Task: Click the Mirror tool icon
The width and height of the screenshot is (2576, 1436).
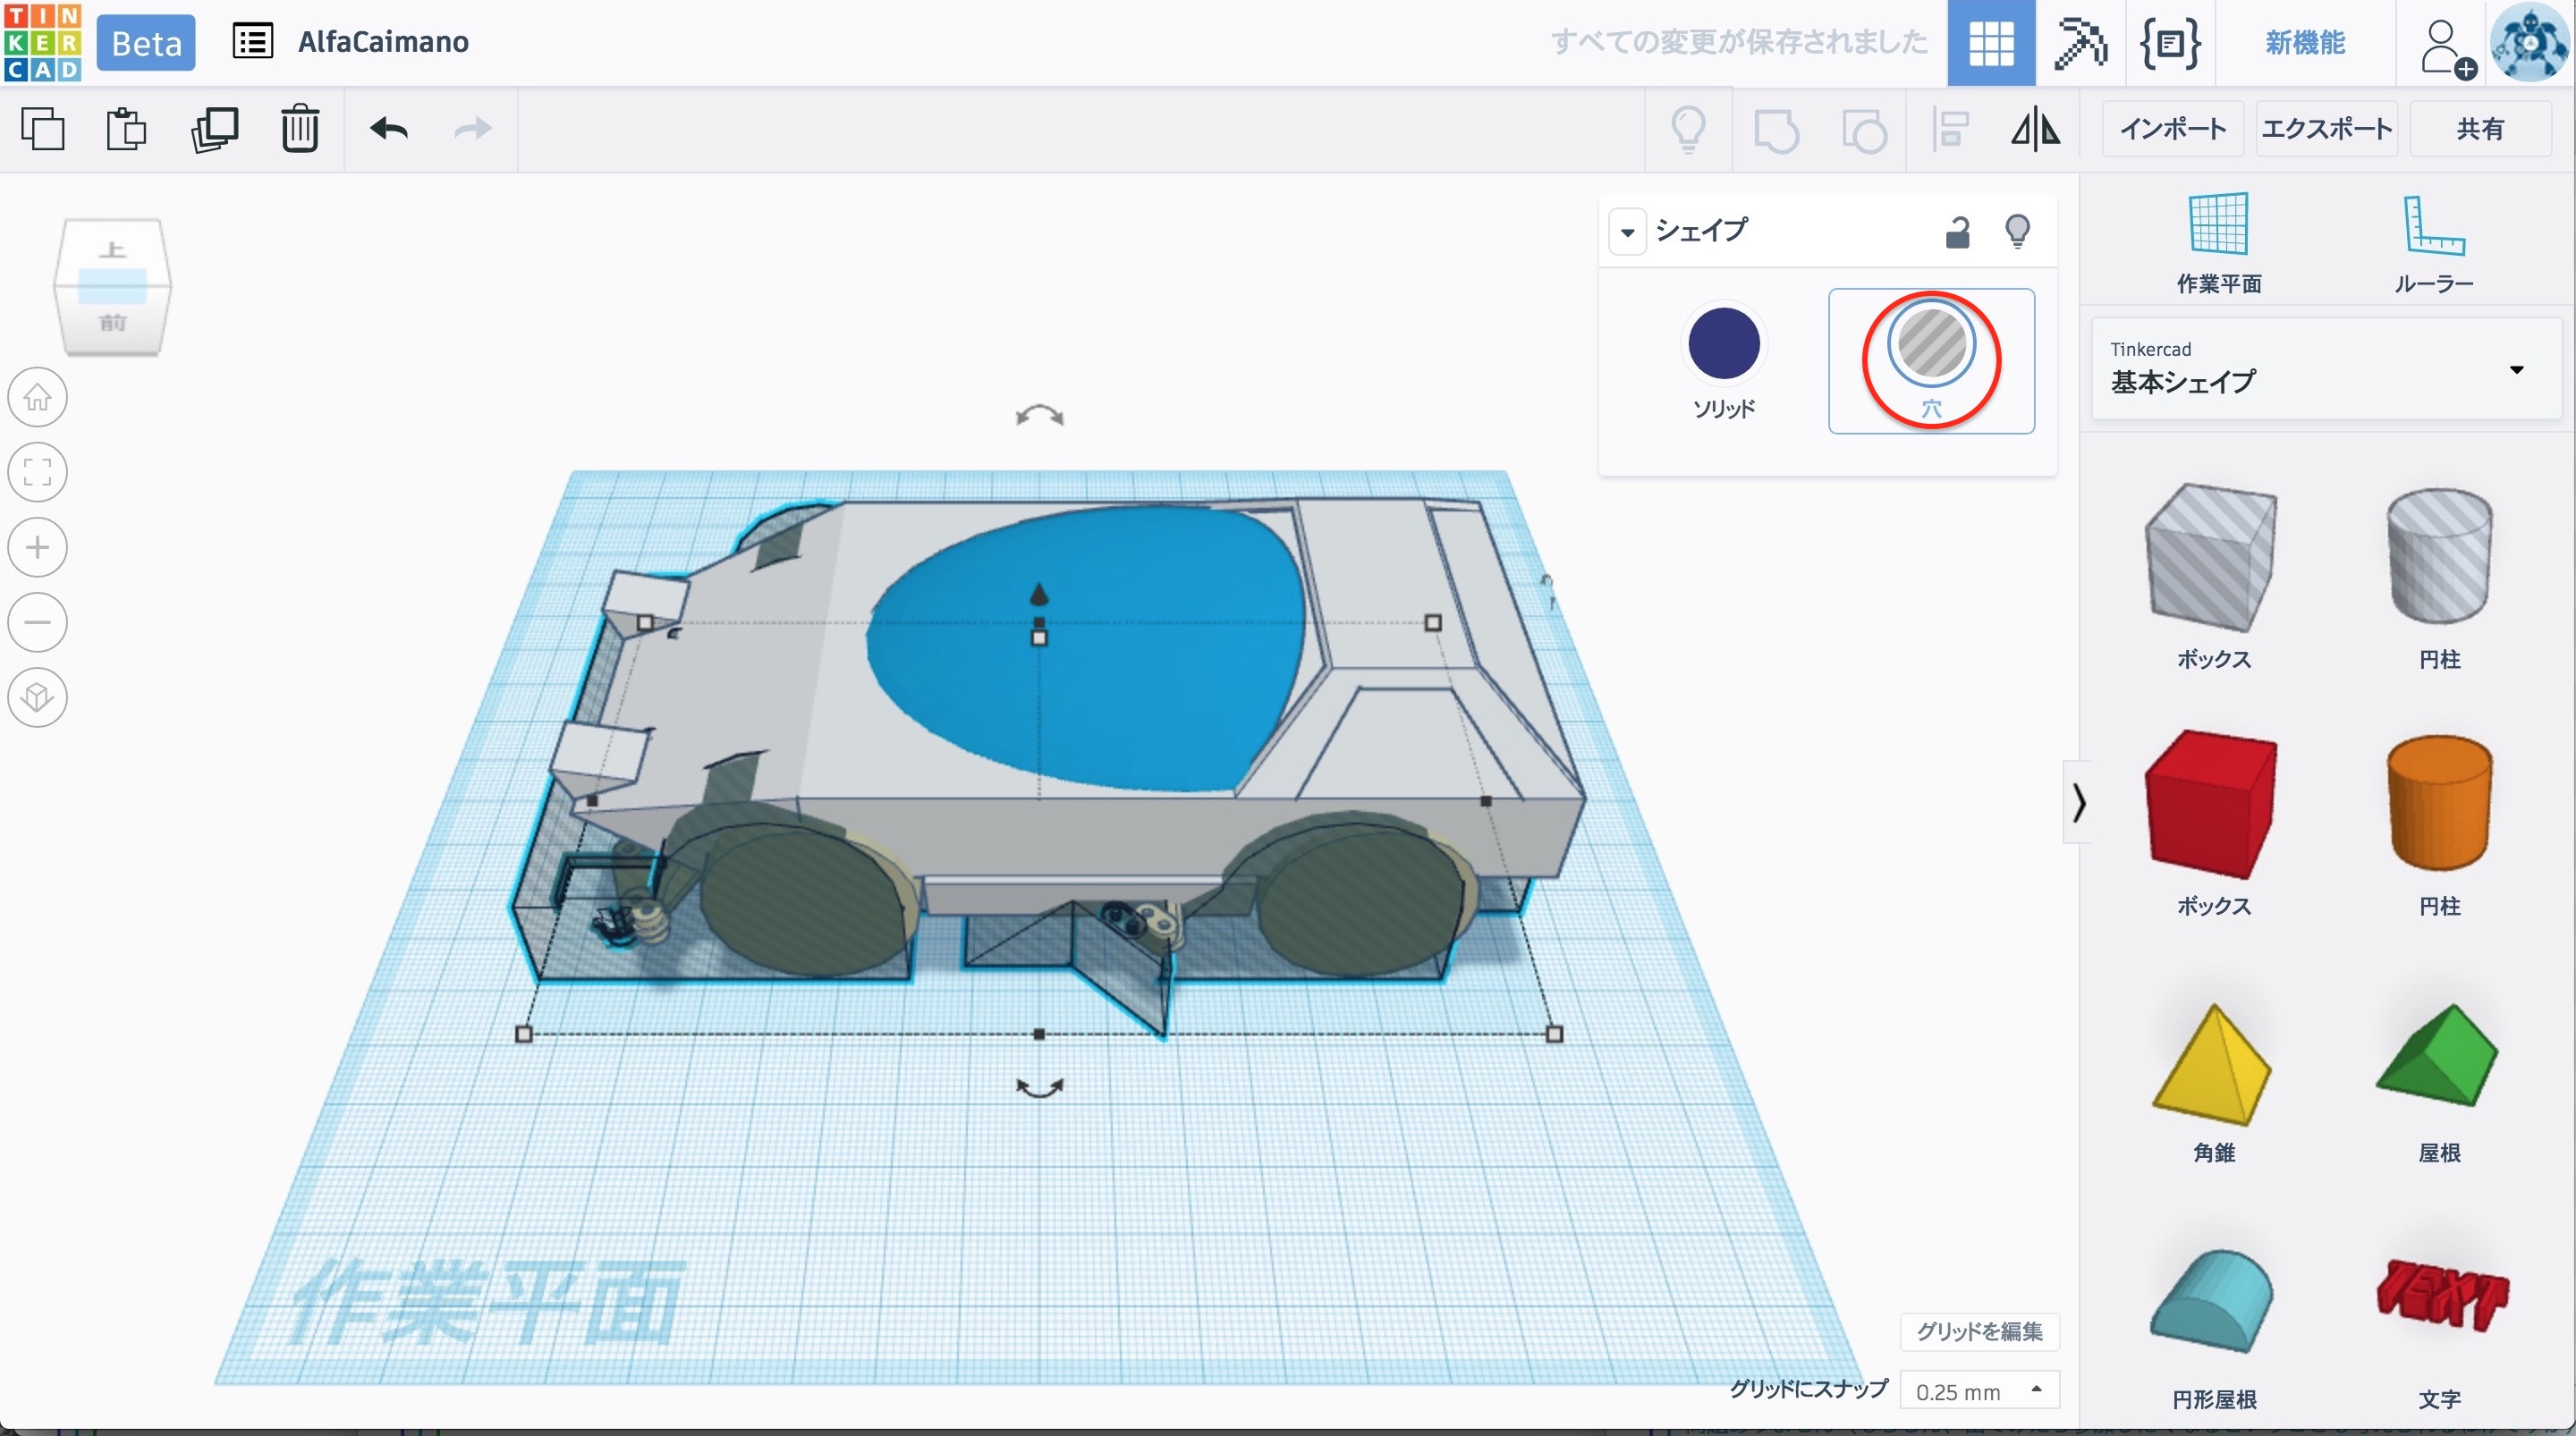Action: (2035, 129)
